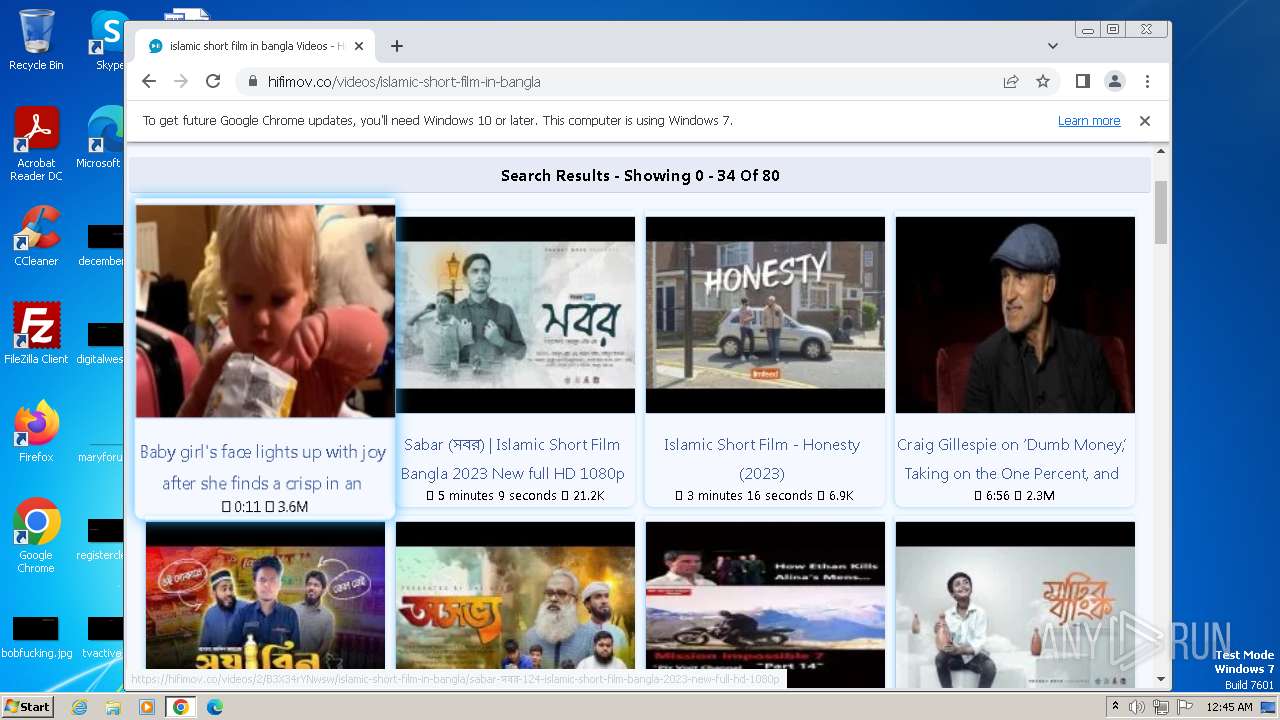Viewport: 1280px width, 720px height.
Task: Click the vertical scrollbar thumb
Action: click(1161, 212)
